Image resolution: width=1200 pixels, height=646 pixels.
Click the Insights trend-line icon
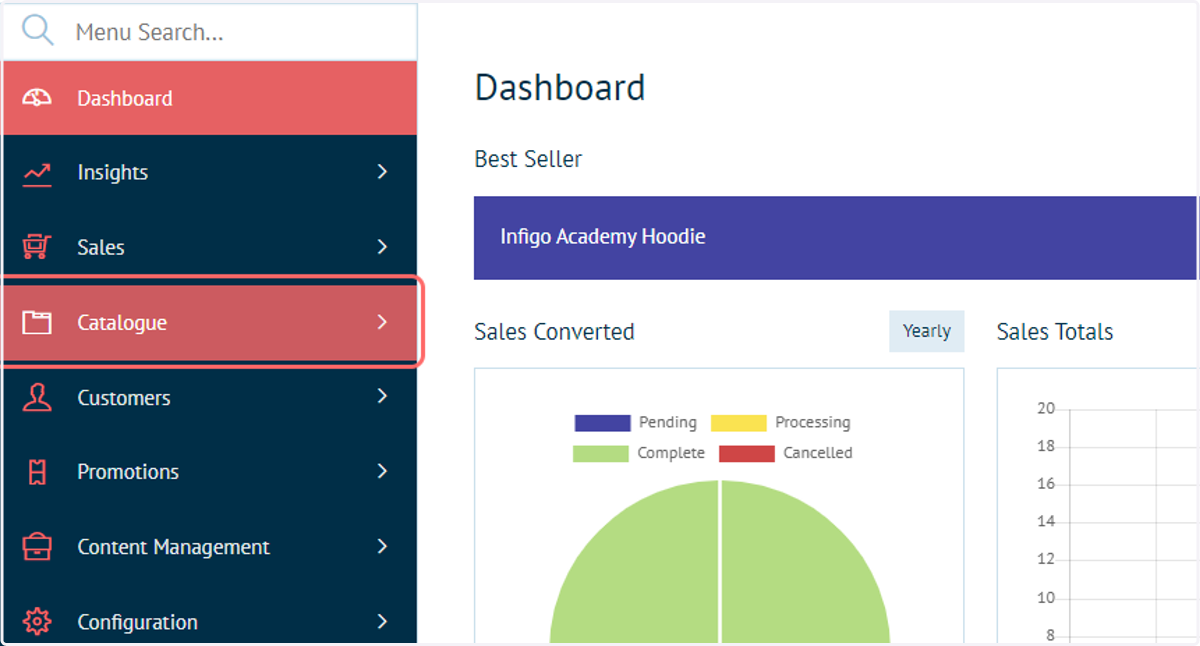[37, 173]
